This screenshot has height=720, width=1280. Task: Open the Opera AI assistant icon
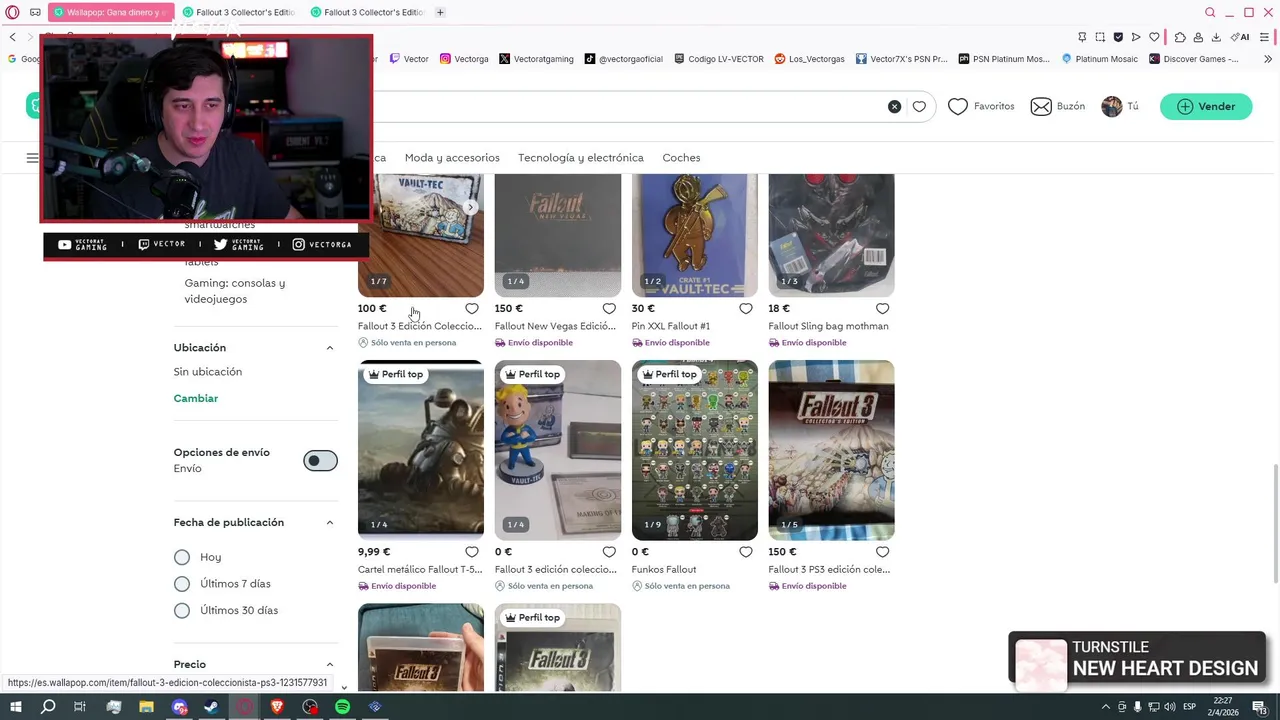click(x=1241, y=37)
